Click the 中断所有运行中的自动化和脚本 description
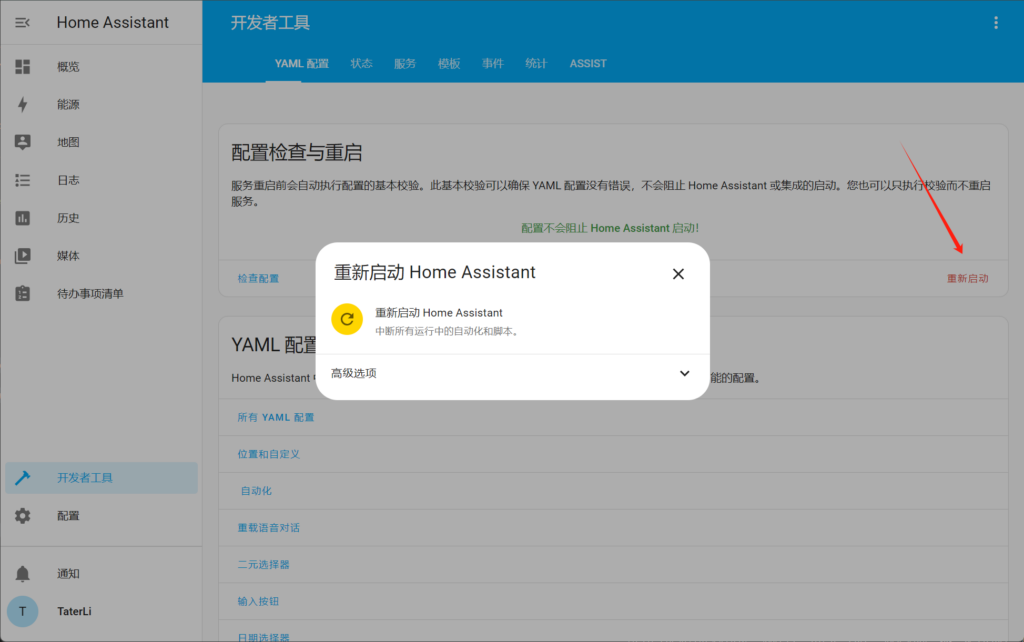This screenshot has height=642, width=1024. (449, 331)
